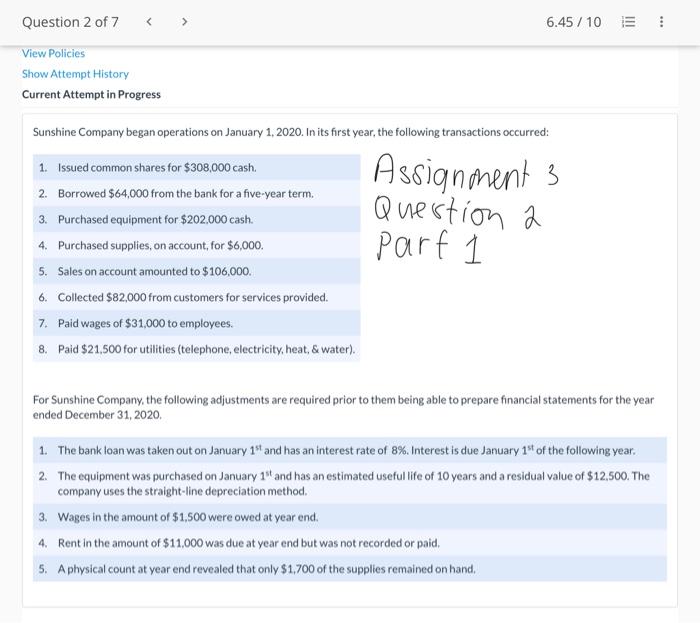Select the row 'Purchased equipment for $202,000 cash.'
This screenshot has height=623, width=700.
pyautogui.click(x=196, y=219)
